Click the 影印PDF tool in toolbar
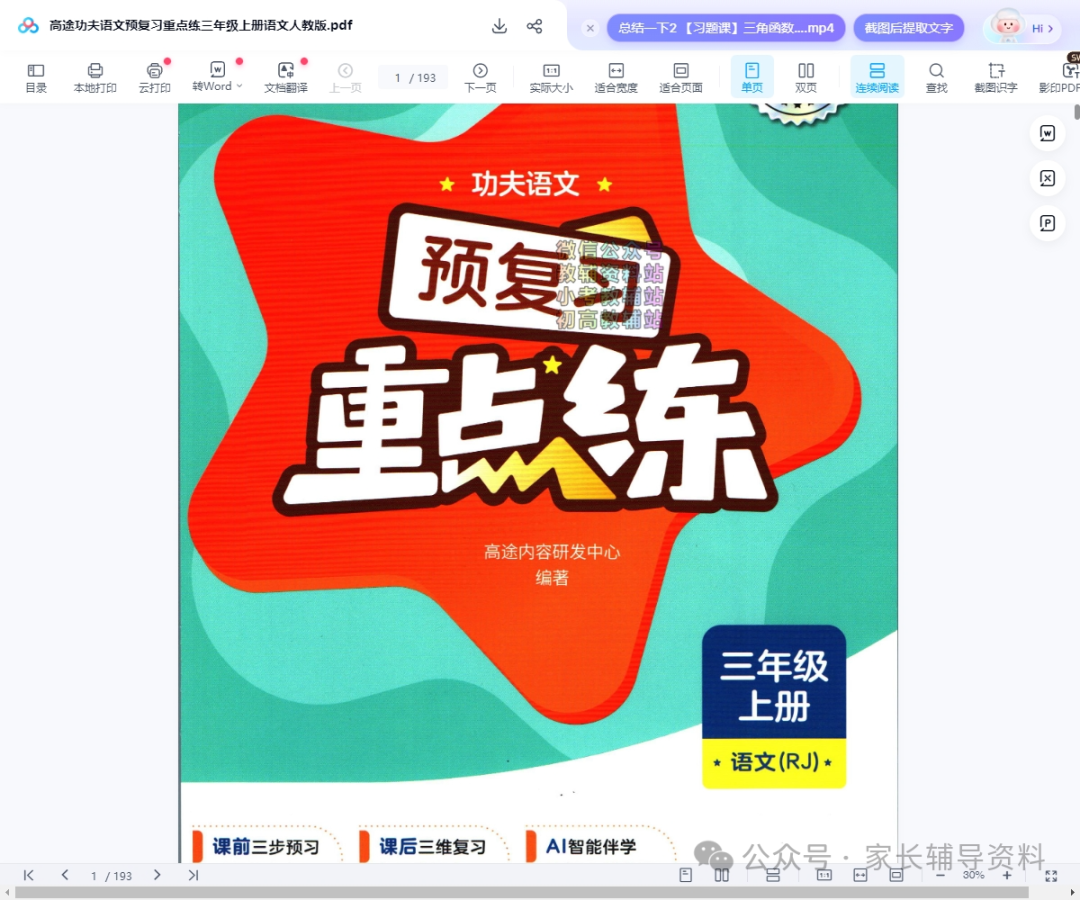The width and height of the screenshot is (1080, 900). (1059, 78)
